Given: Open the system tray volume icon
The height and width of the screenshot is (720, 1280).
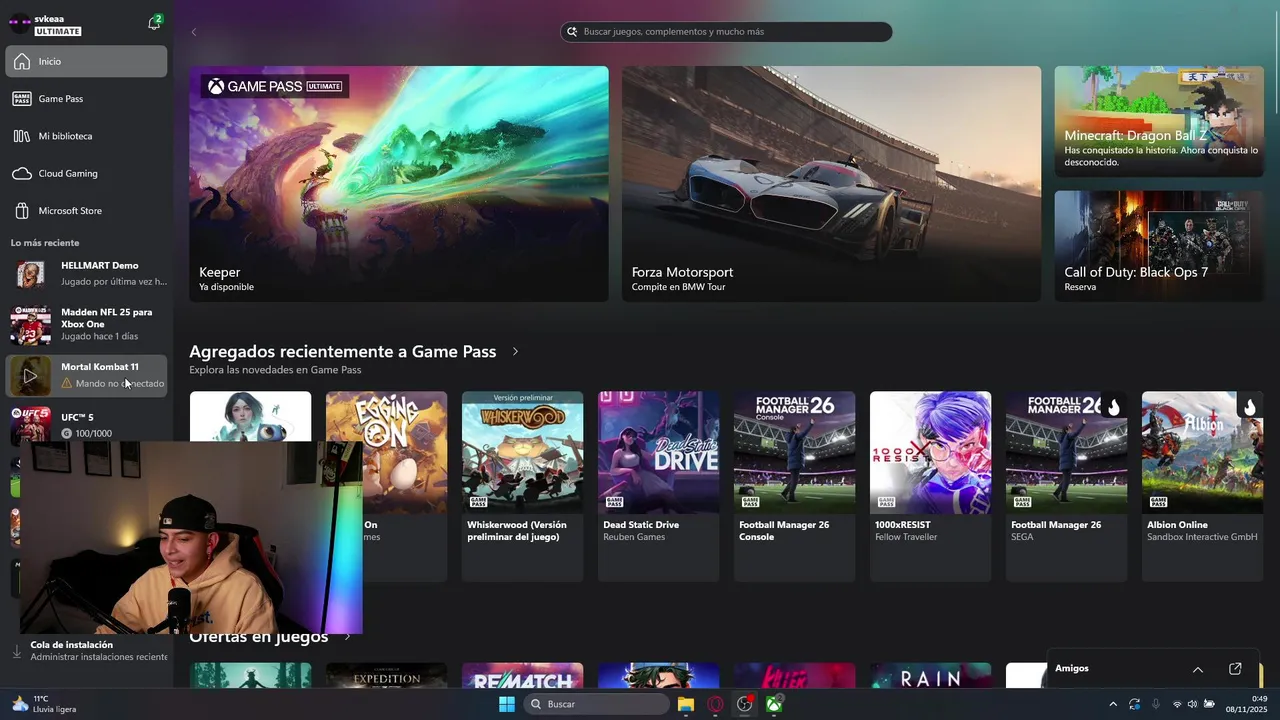Looking at the screenshot, I should (x=1192, y=704).
